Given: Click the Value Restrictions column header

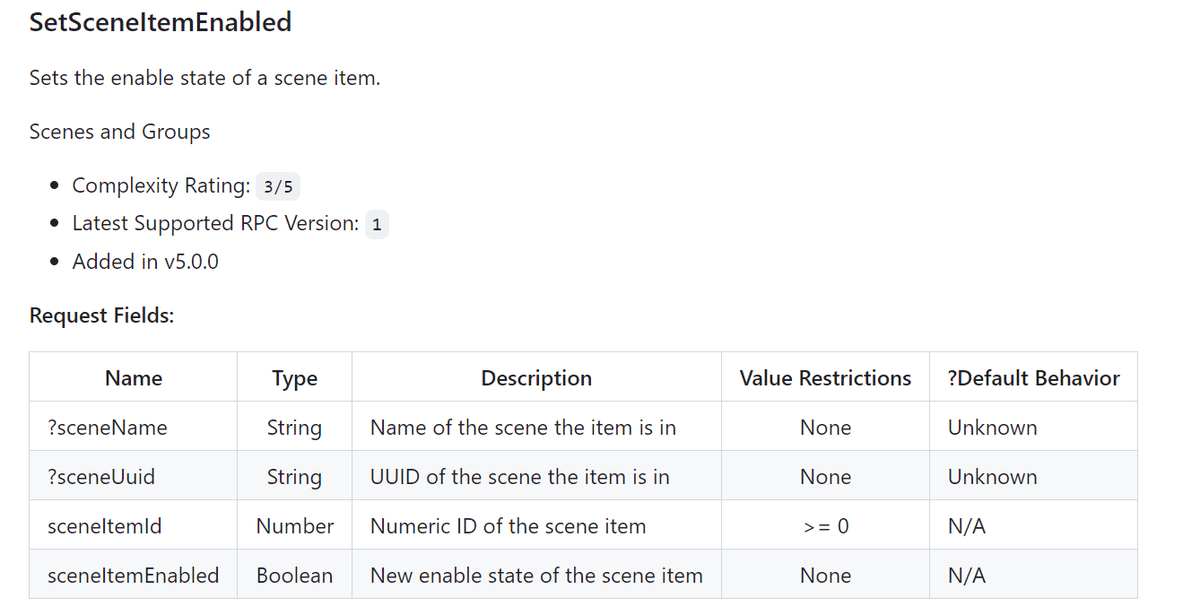Looking at the screenshot, I should [825, 378].
